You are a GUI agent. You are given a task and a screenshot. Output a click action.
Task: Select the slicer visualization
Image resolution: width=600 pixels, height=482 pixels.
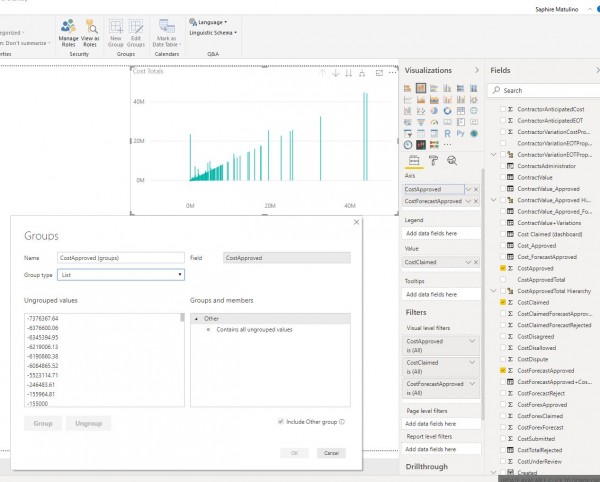(408, 134)
